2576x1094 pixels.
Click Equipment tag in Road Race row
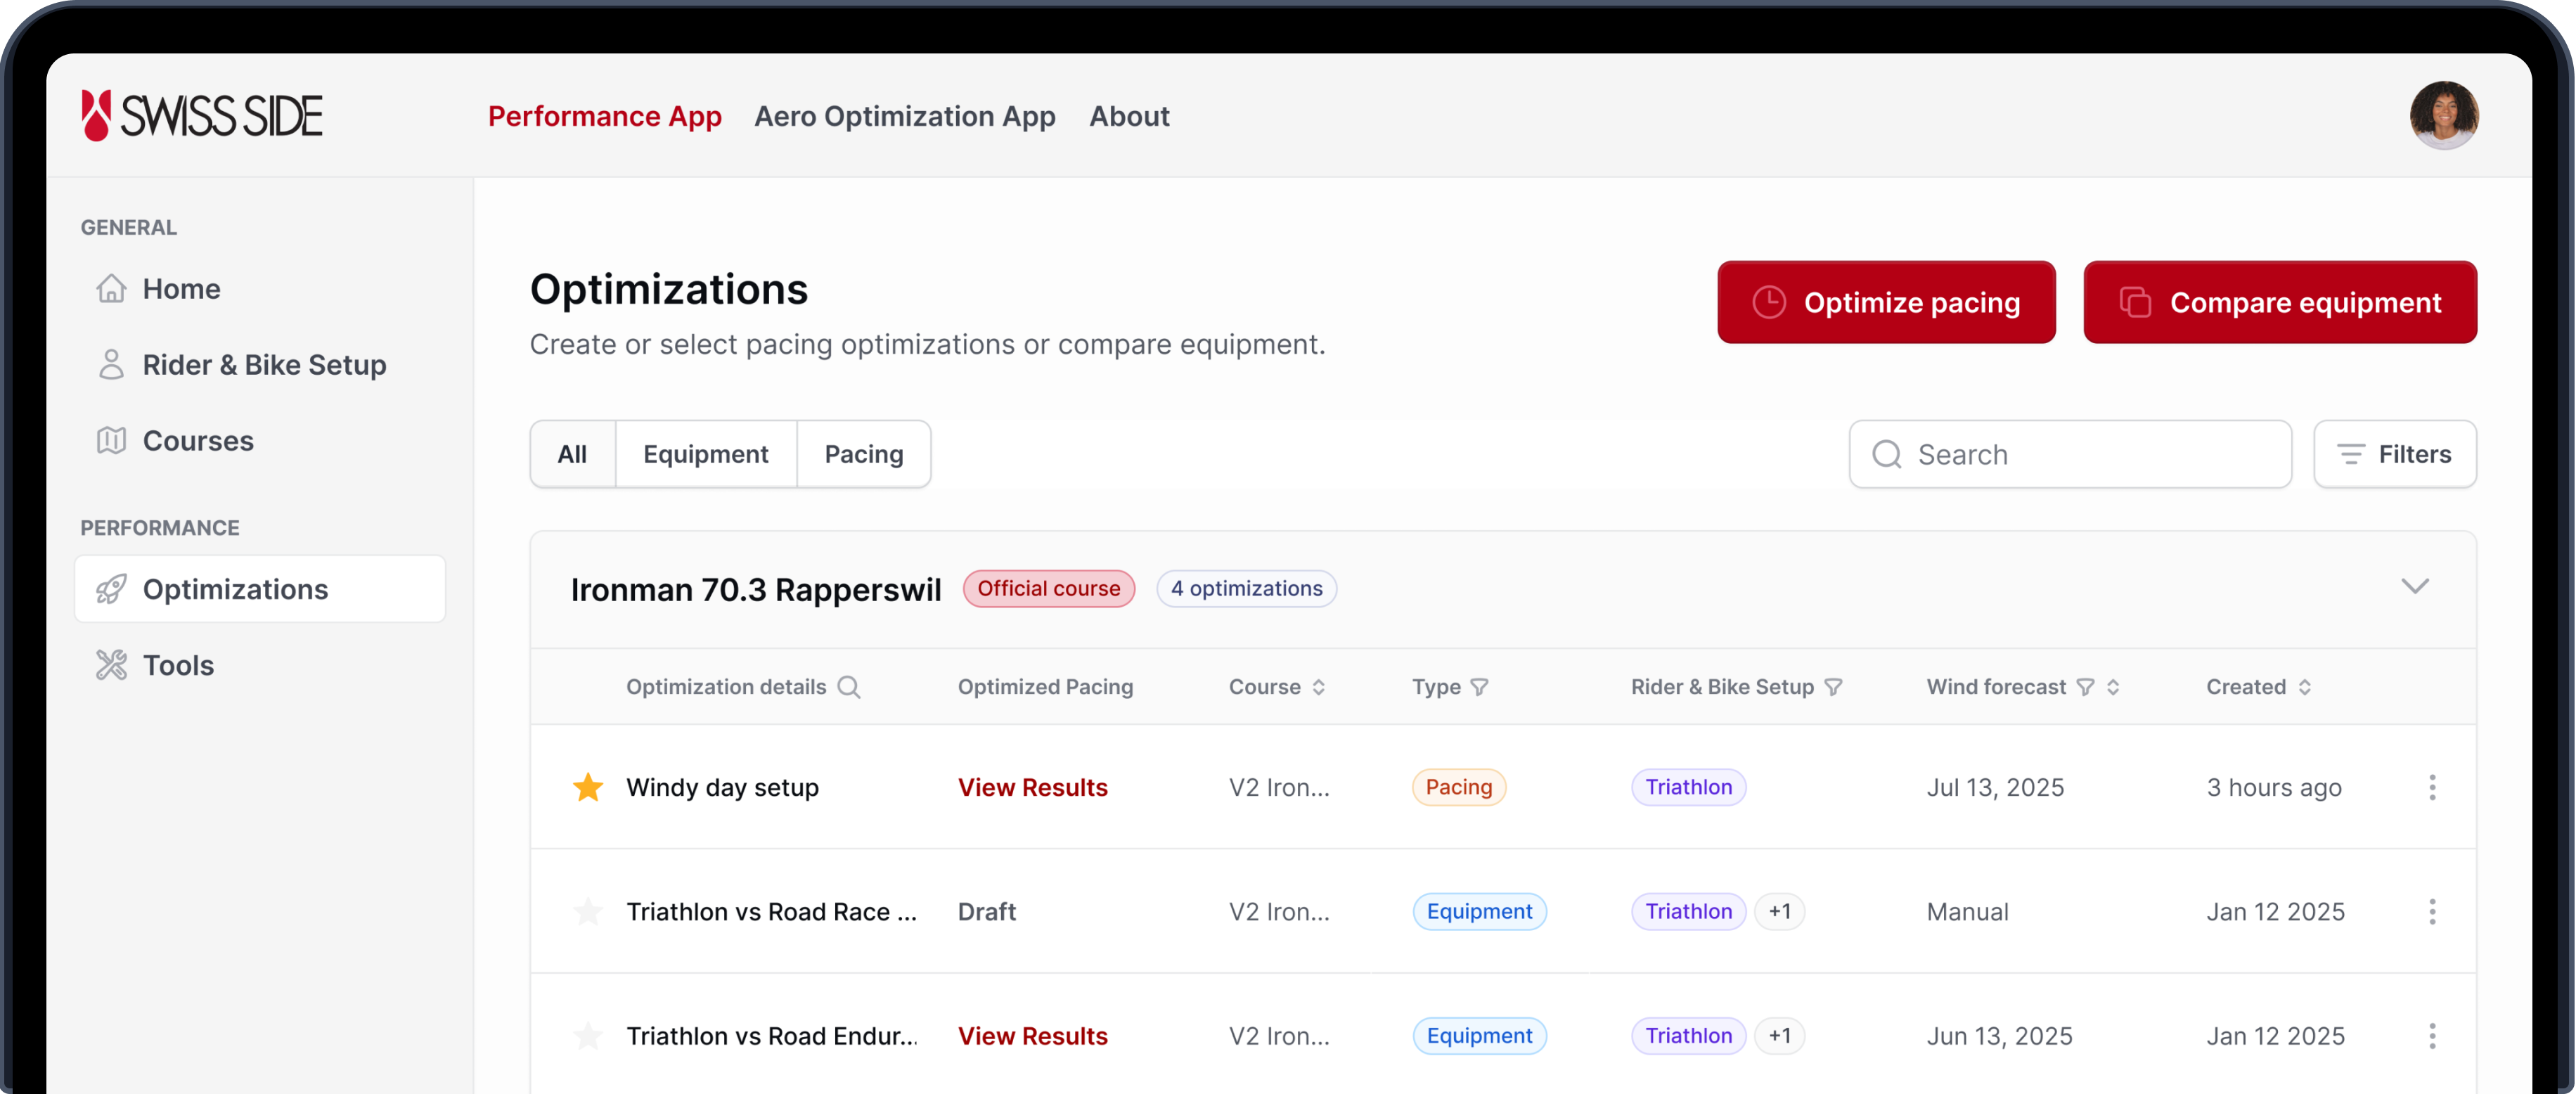(1480, 911)
